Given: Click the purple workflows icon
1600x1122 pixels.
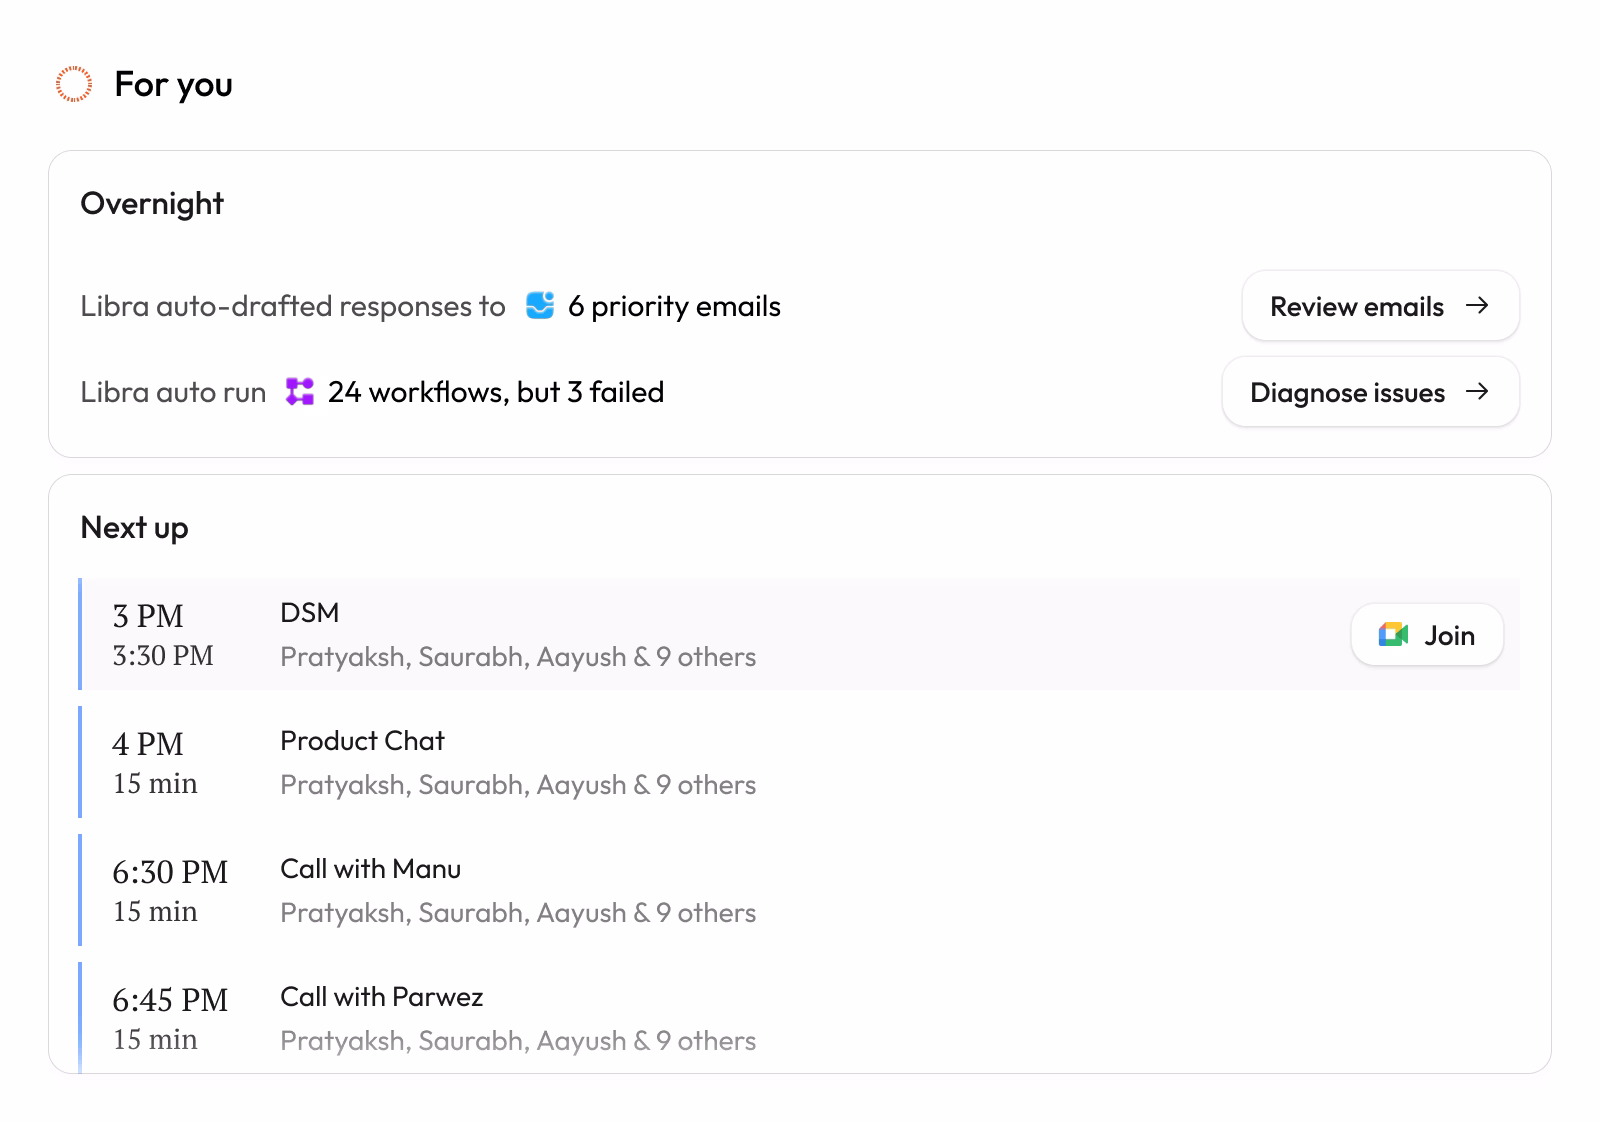Looking at the screenshot, I should [300, 392].
